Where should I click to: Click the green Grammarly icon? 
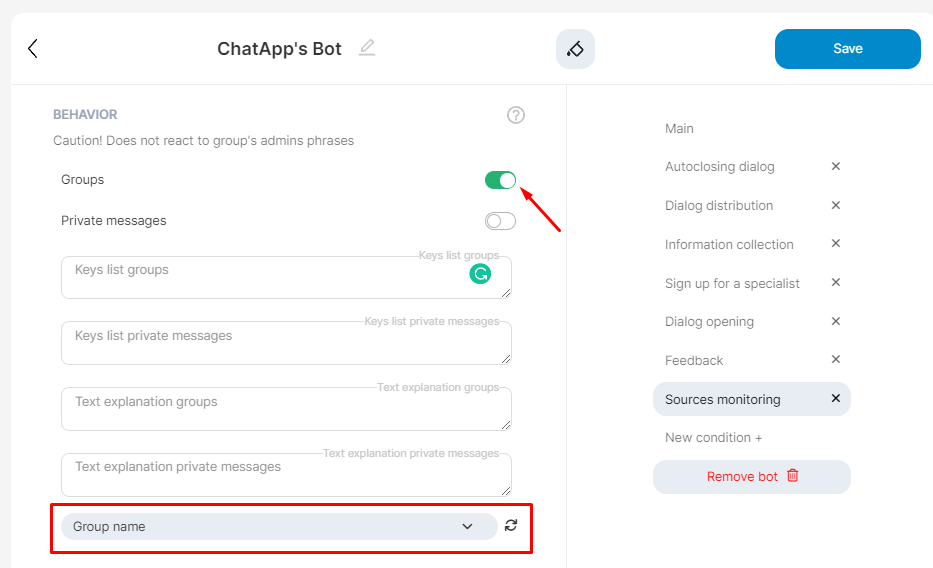[481, 273]
